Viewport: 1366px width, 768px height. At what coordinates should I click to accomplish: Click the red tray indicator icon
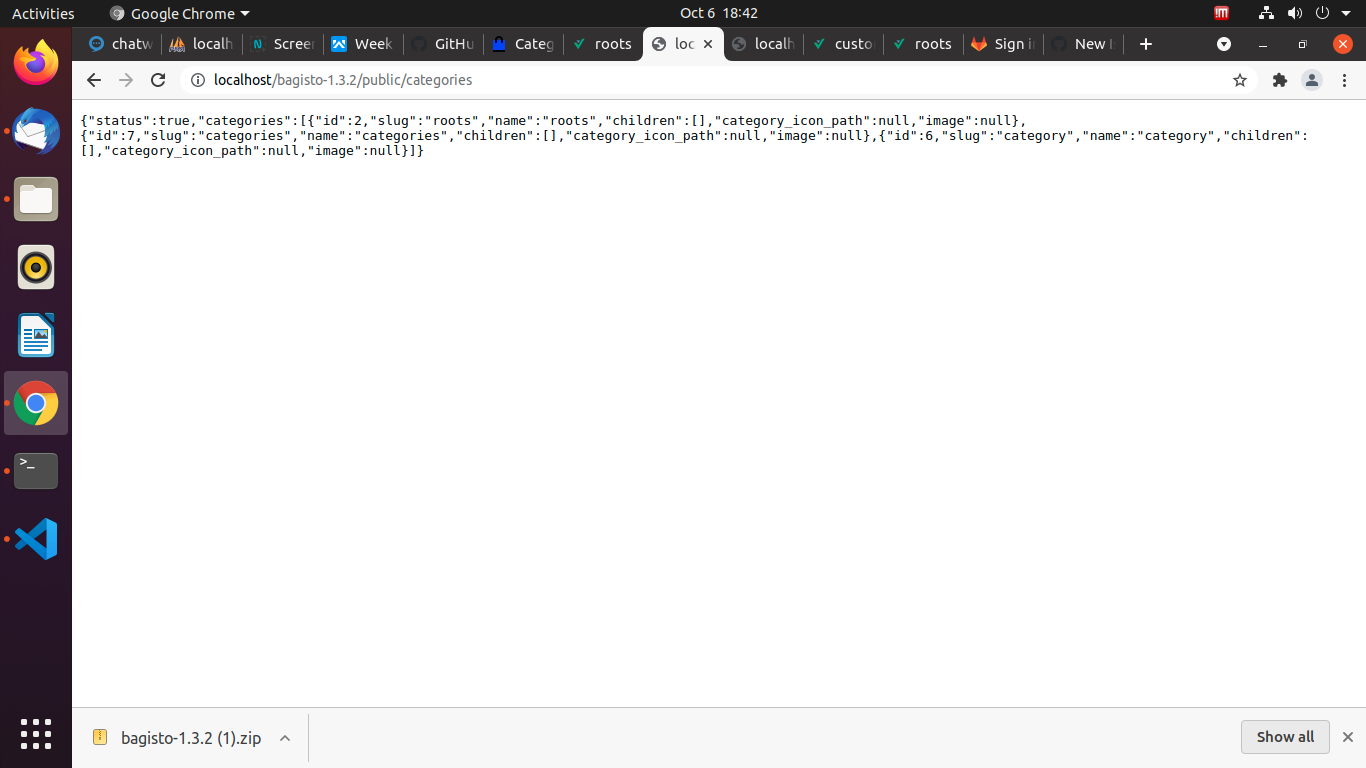coord(1222,13)
